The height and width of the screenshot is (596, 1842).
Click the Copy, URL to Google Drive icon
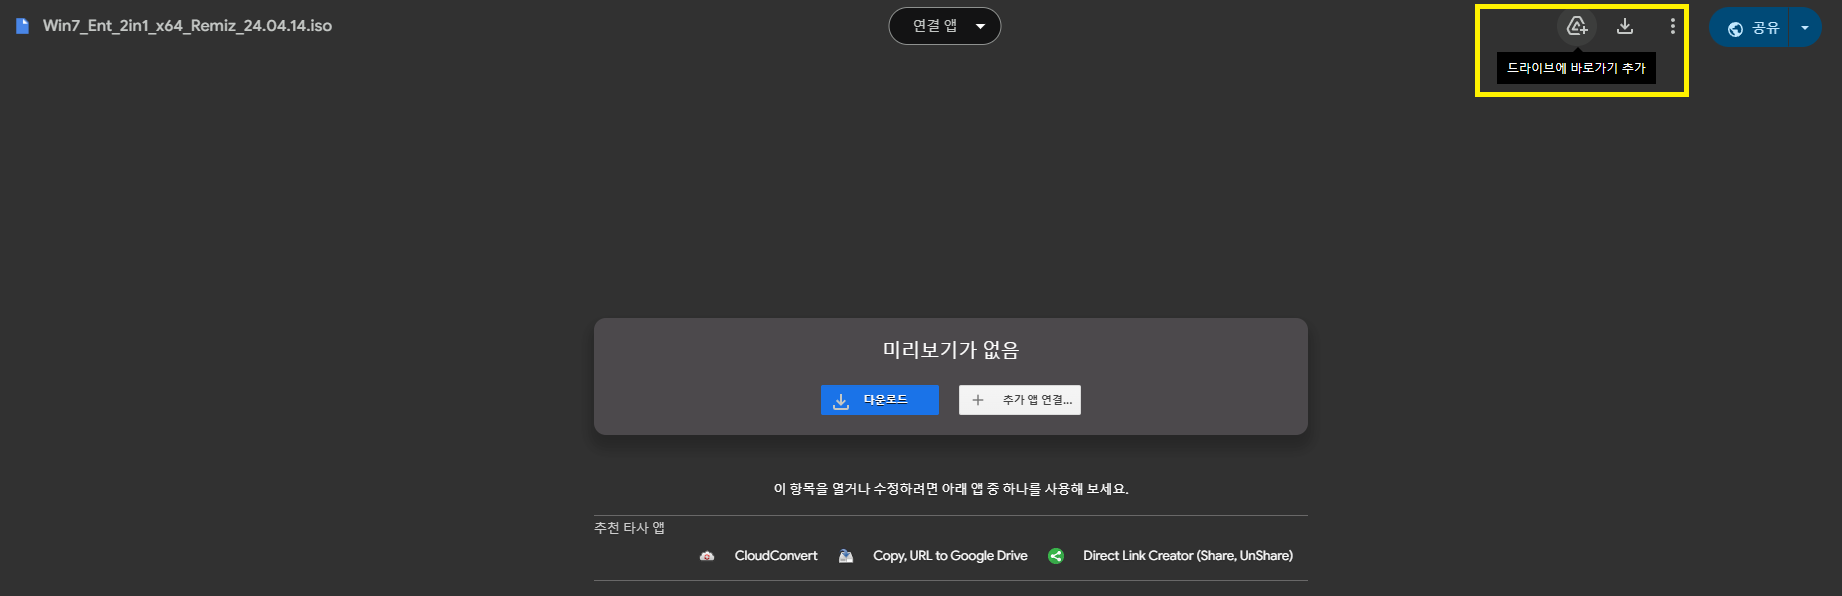846,556
